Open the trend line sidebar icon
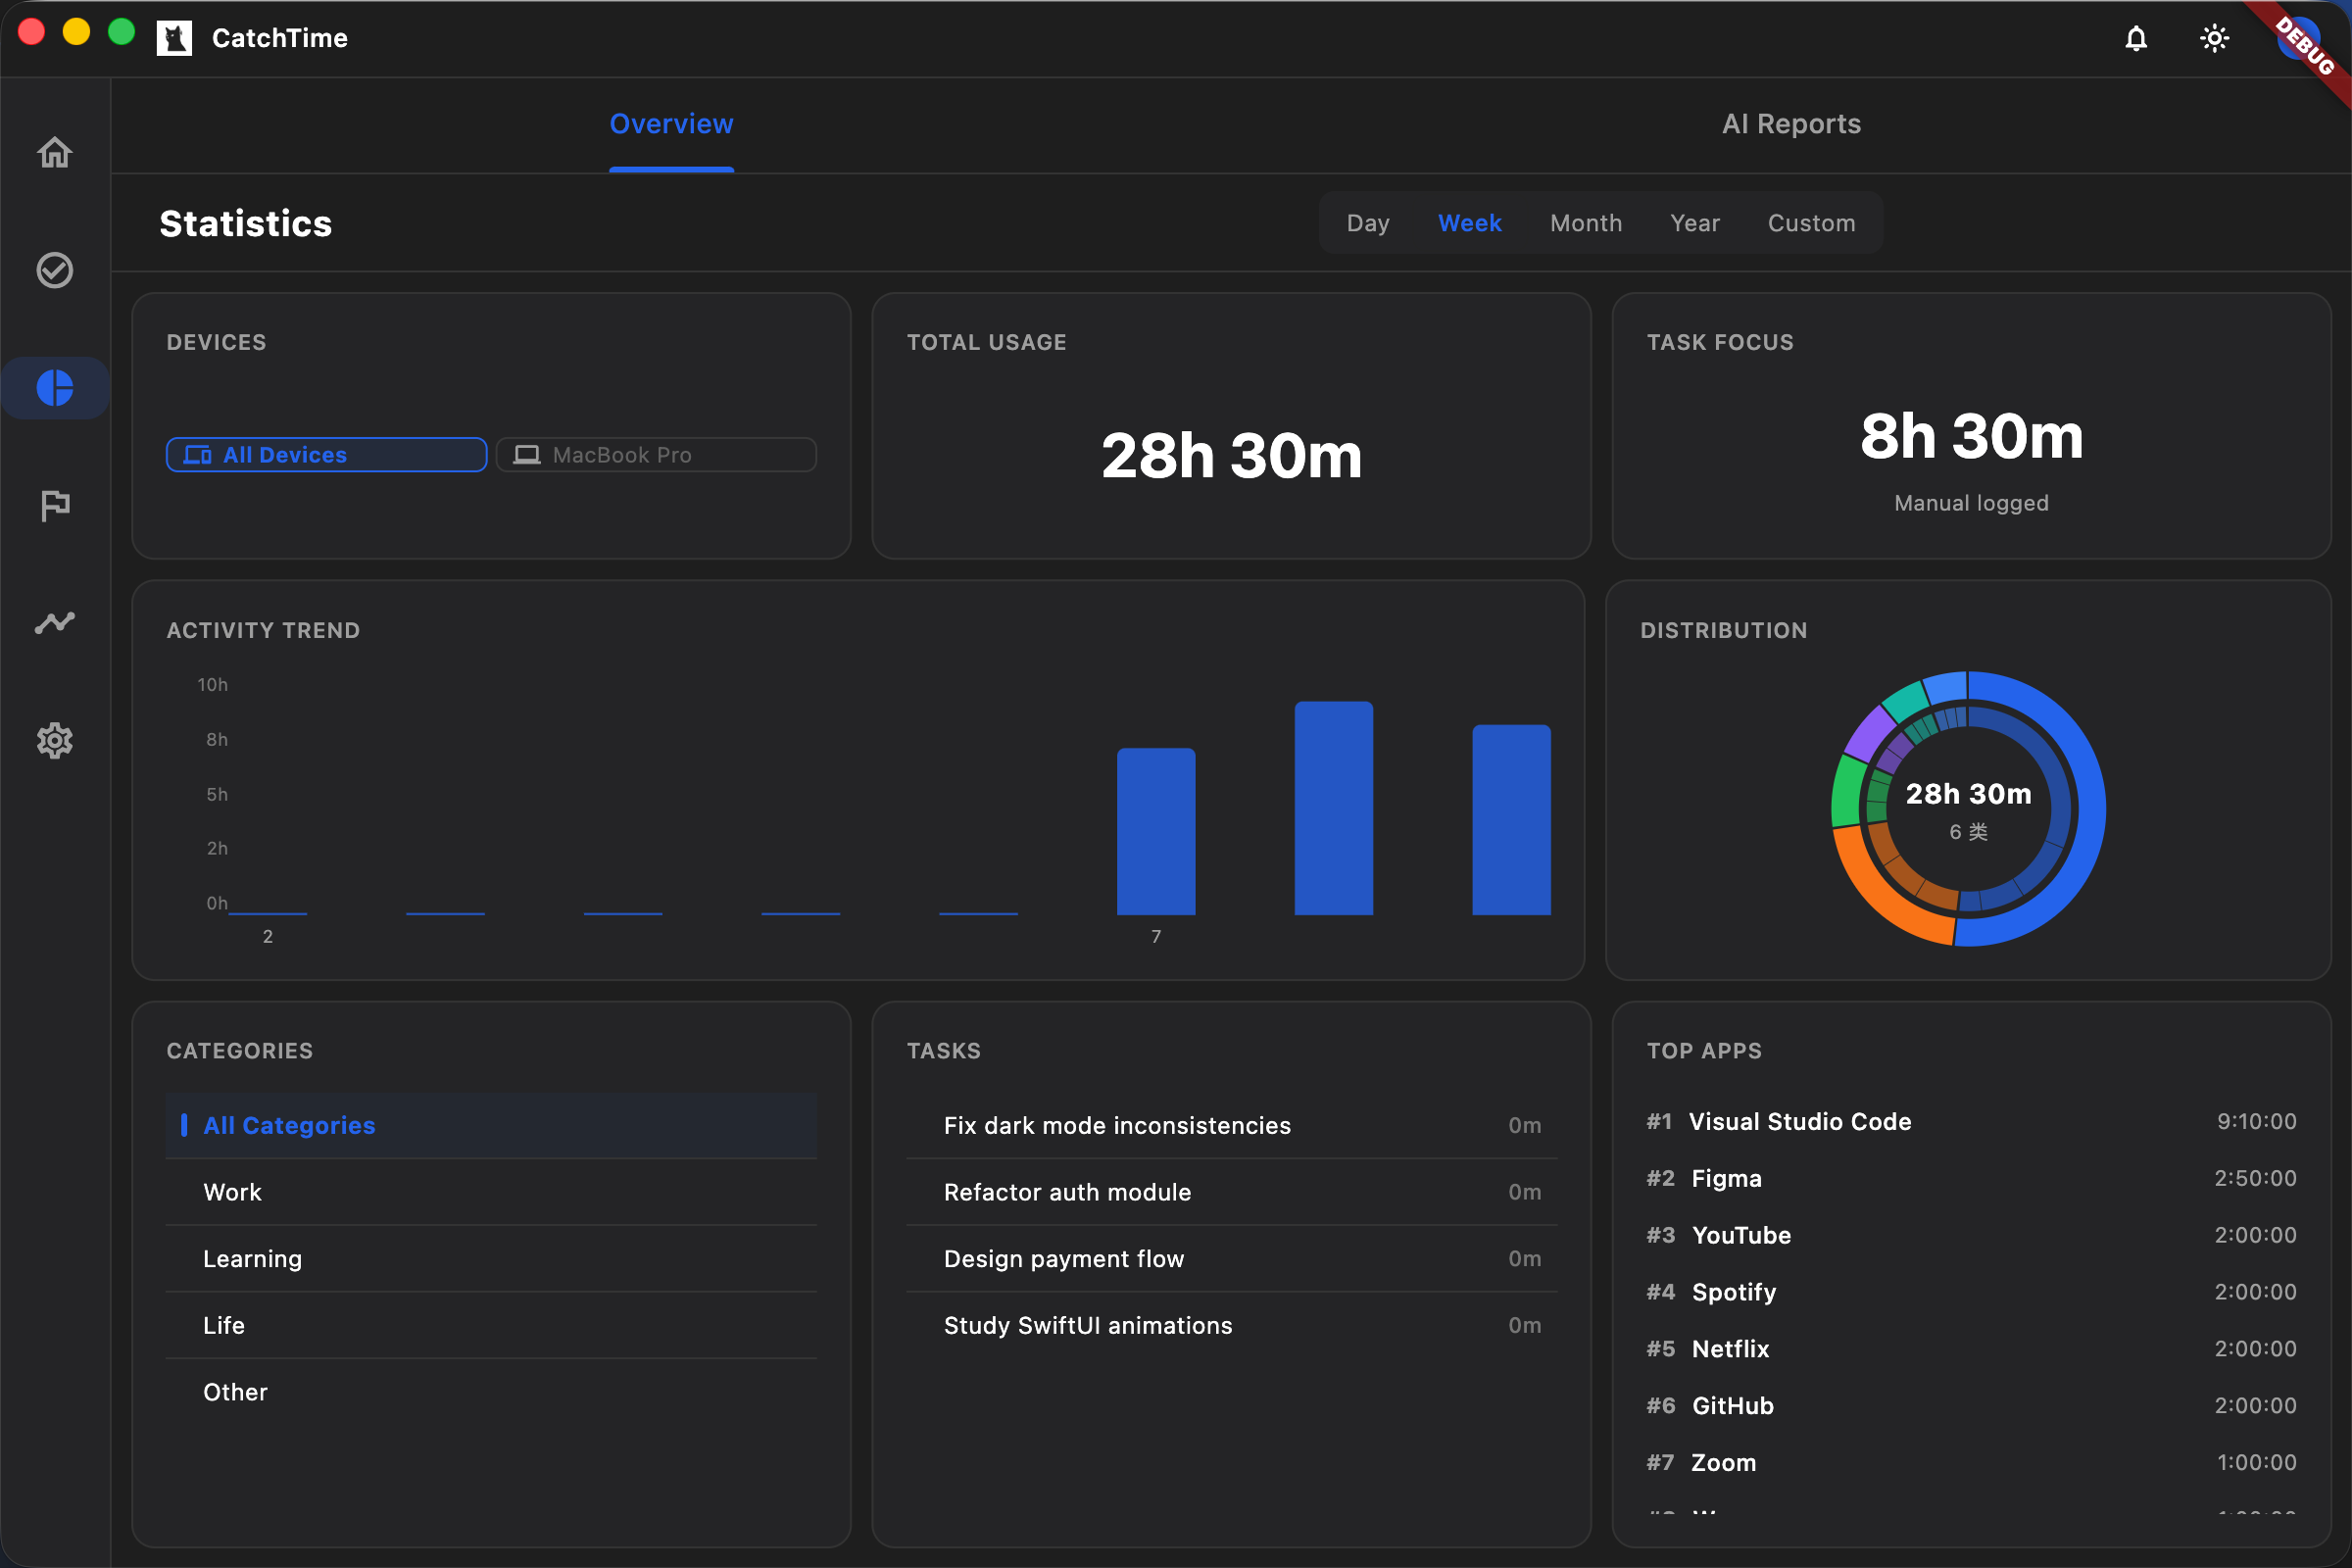This screenshot has height=1568, width=2352. [54, 623]
